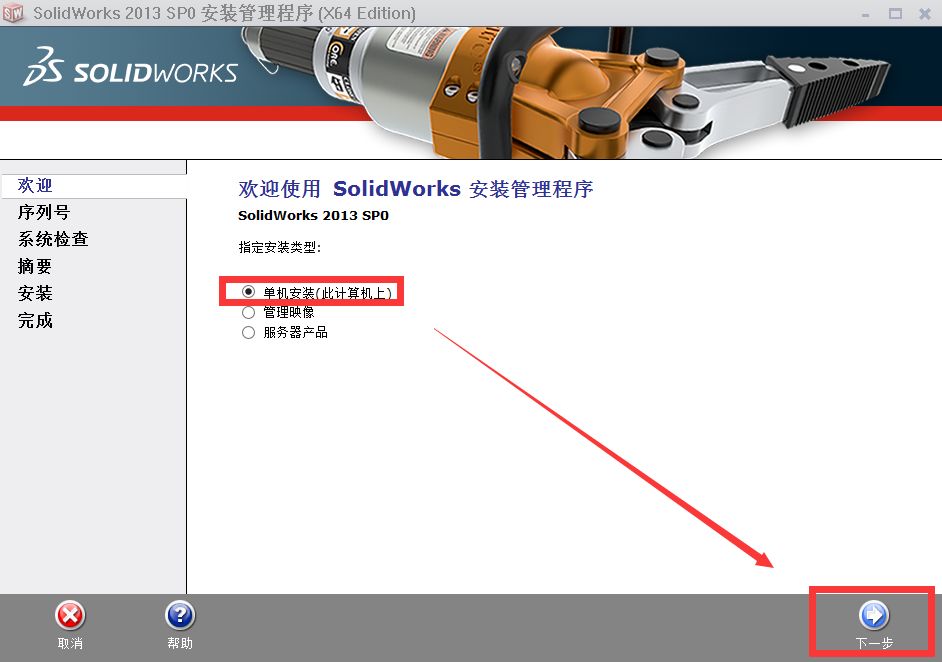The height and width of the screenshot is (662, 942).
Task: Close the installer window
Action: [x=925, y=13]
